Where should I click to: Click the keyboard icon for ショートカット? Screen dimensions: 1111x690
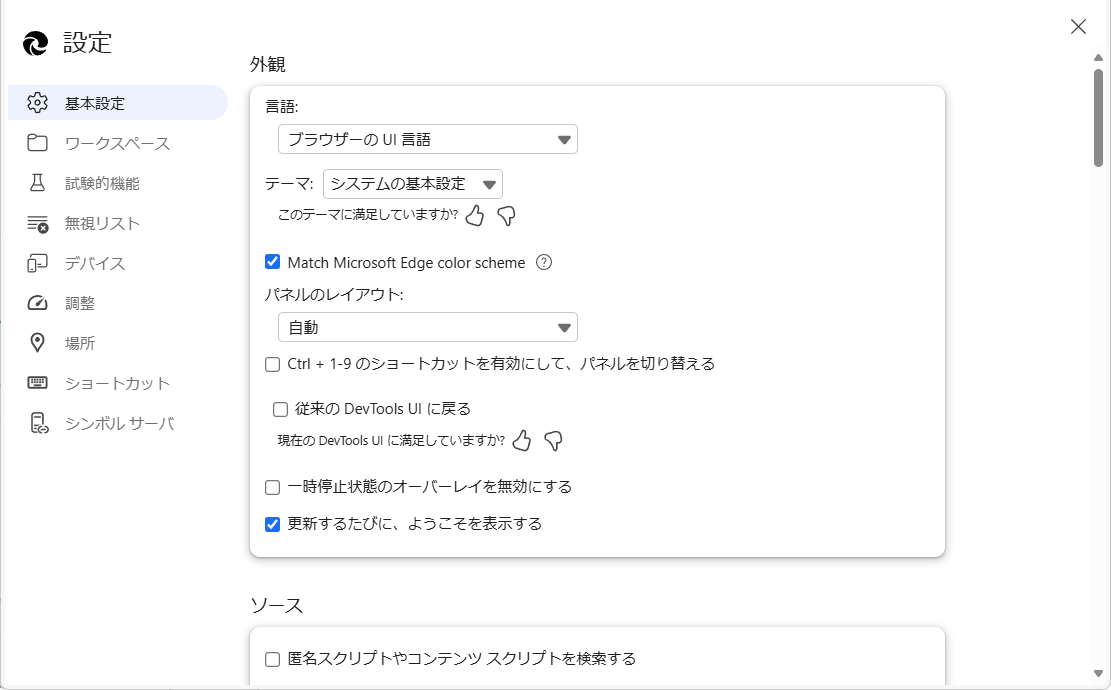point(38,383)
